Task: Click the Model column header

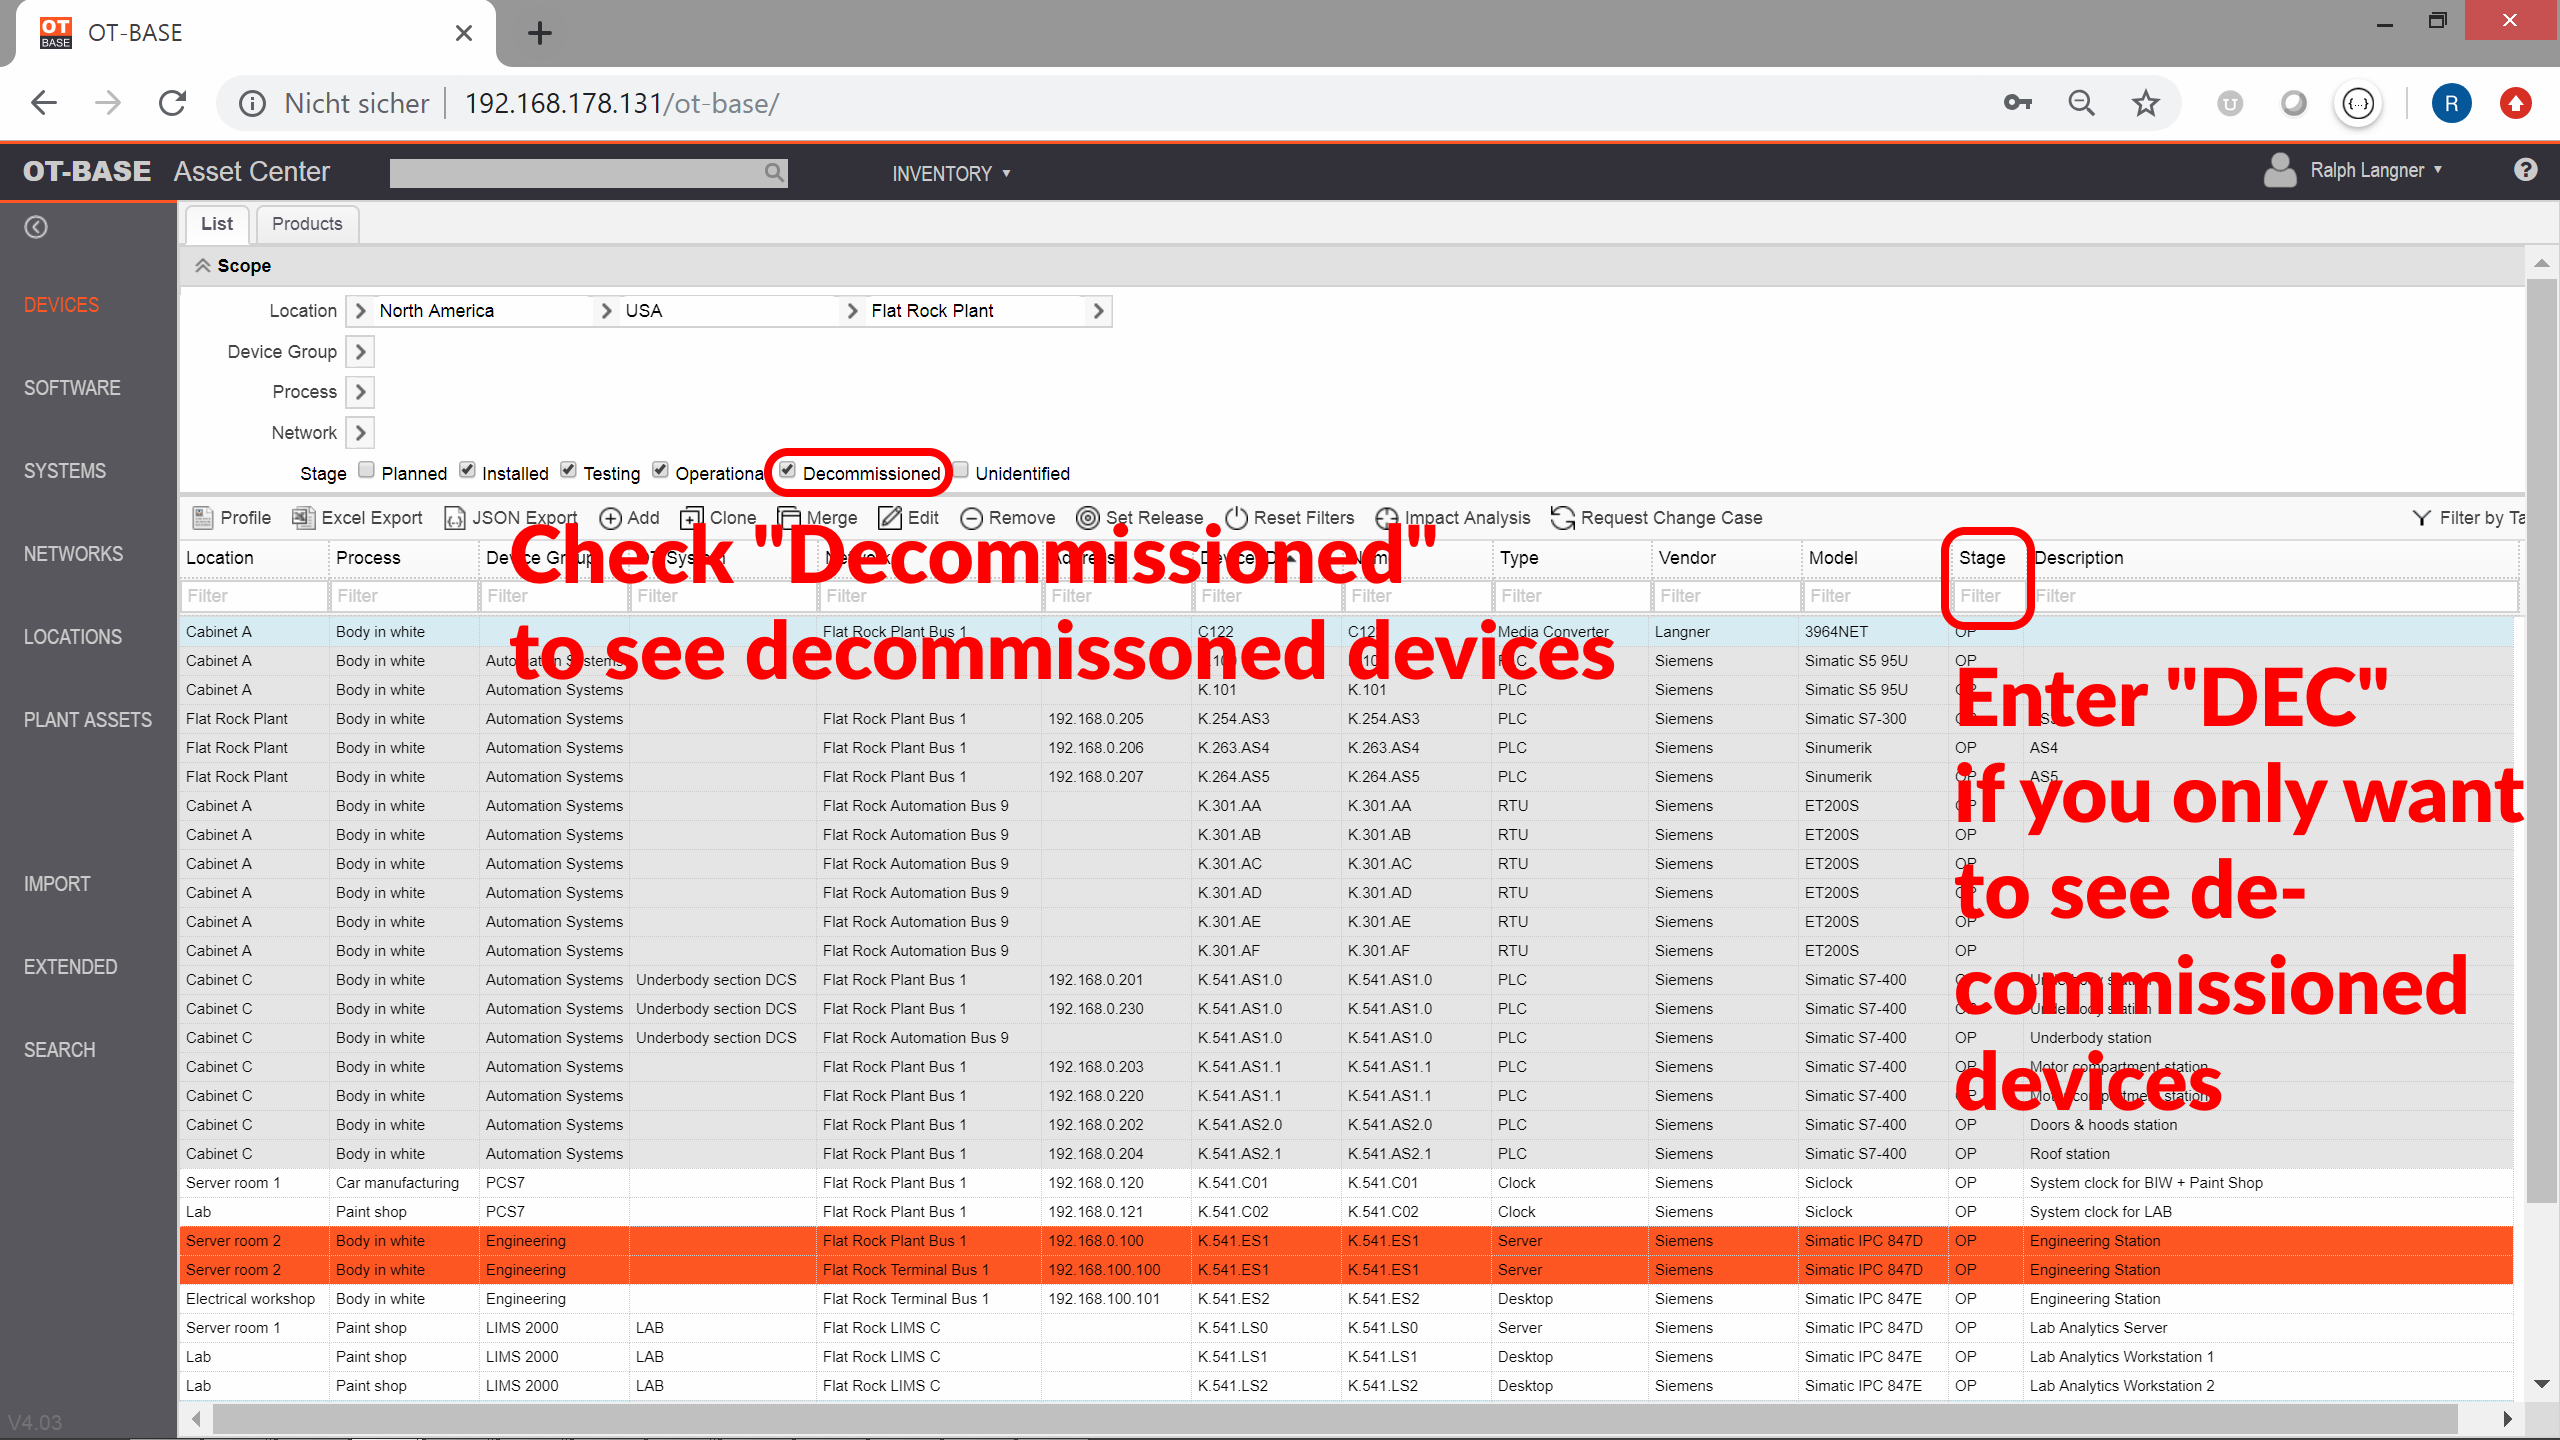Action: coord(1874,558)
